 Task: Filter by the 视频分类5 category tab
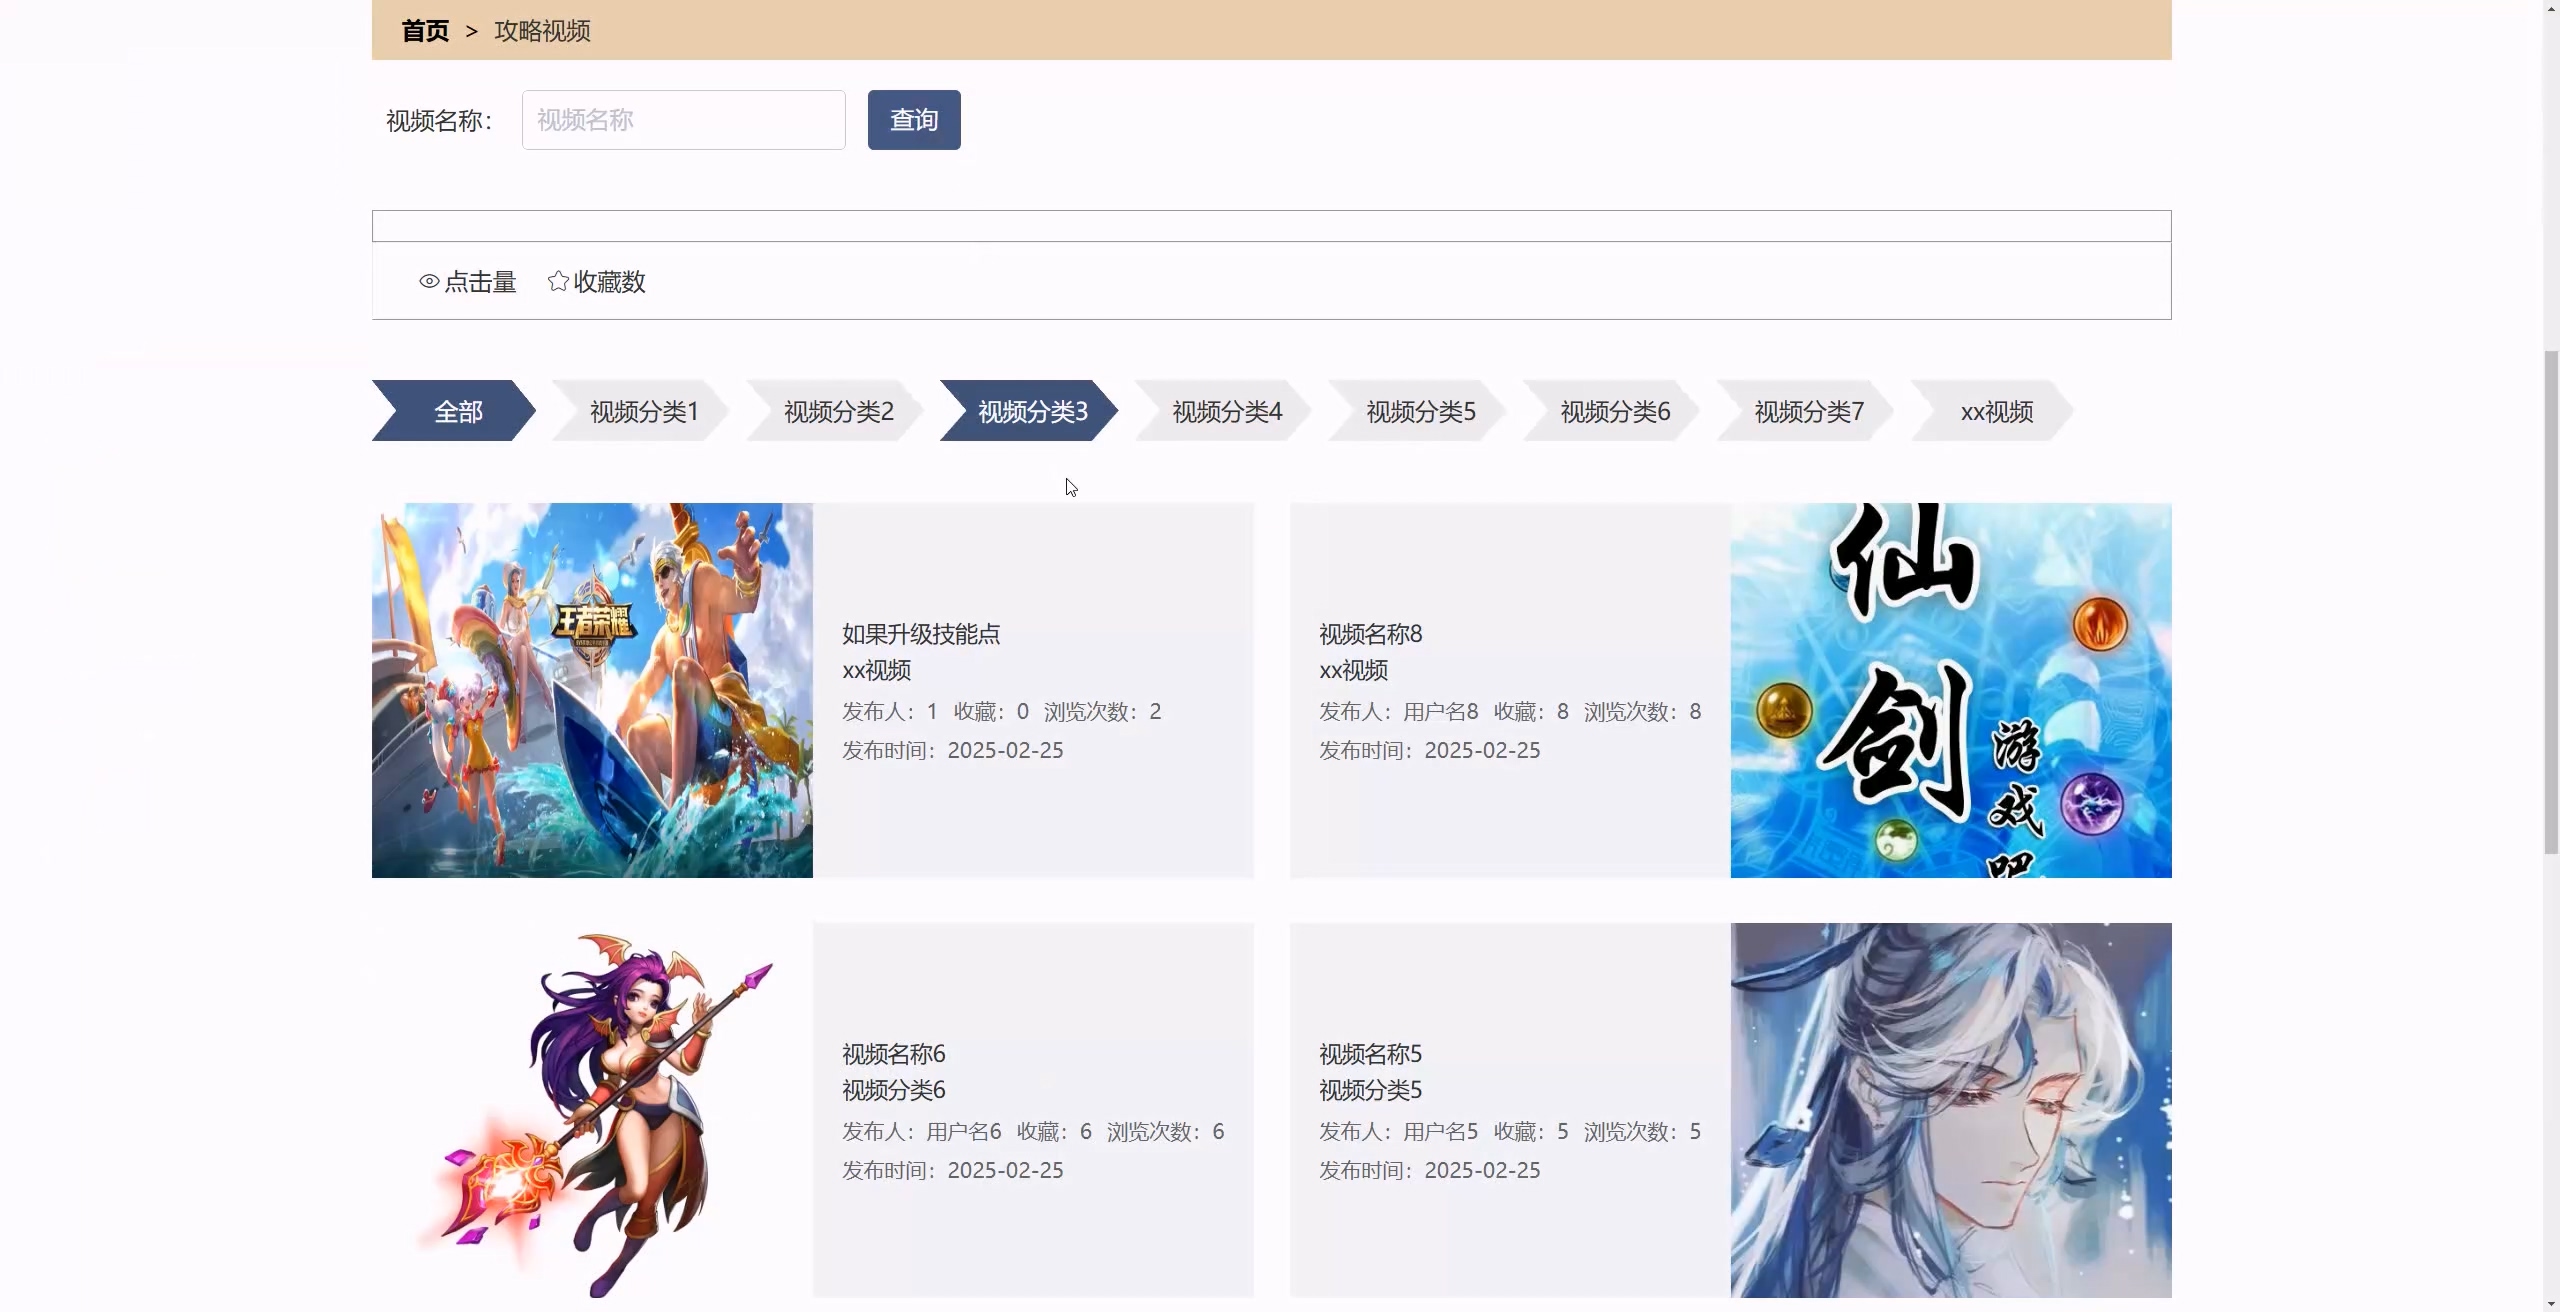[x=1419, y=411]
